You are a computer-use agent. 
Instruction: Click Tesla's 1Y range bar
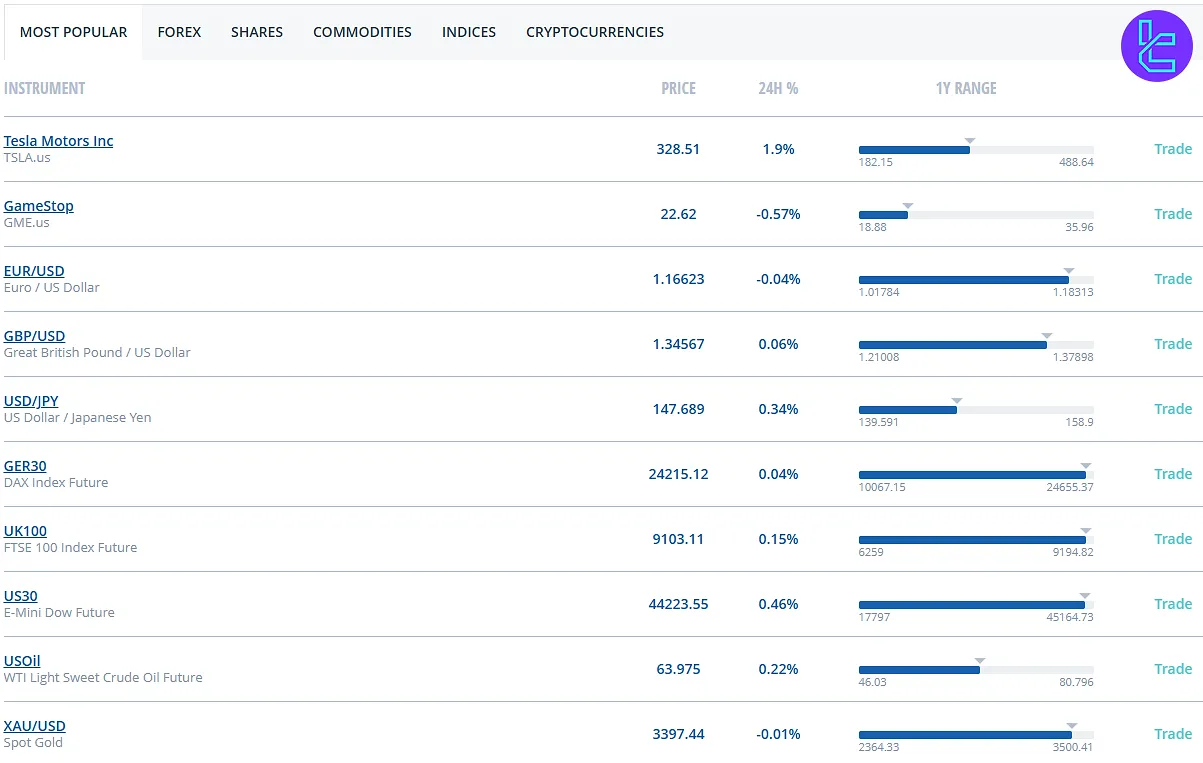point(976,150)
